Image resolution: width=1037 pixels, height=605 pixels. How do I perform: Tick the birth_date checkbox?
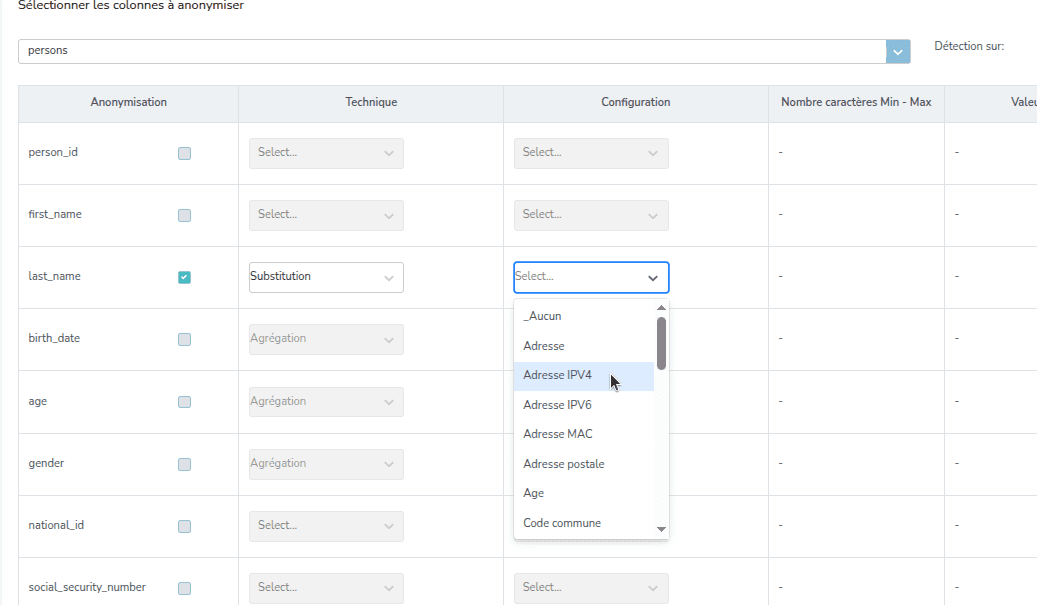point(184,339)
